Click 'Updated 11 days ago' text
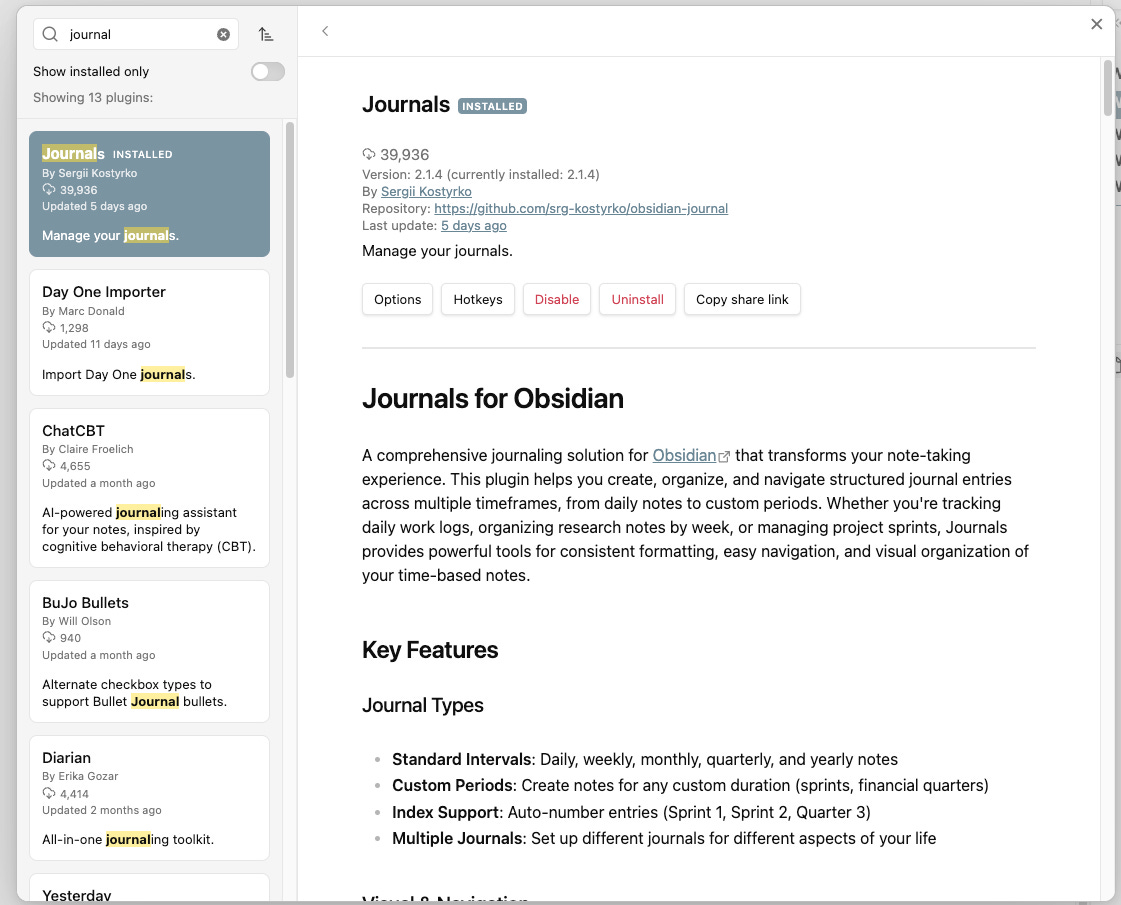 click(x=96, y=344)
